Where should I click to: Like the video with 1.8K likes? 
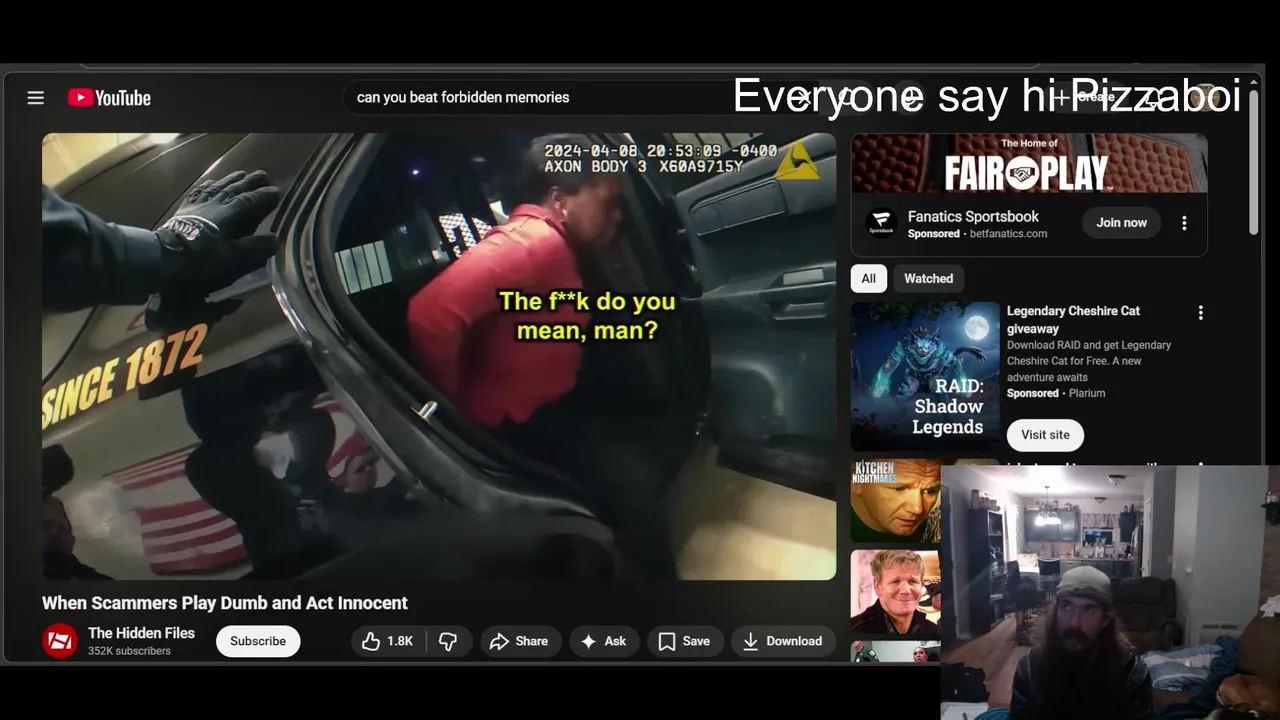pos(388,641)
